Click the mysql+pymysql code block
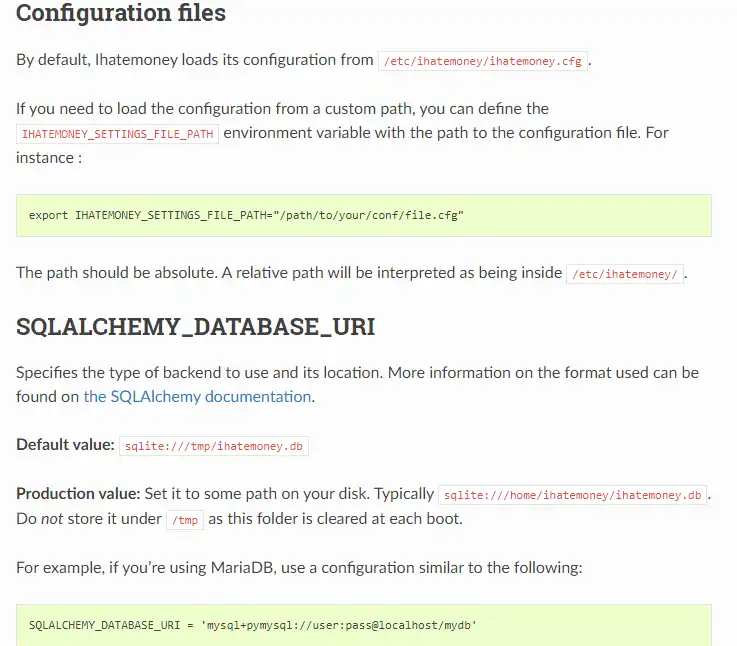The image size is (737, 646). coord(364,625)
